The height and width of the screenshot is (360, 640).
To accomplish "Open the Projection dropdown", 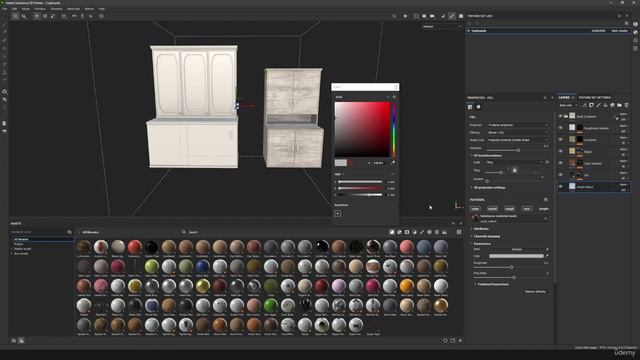I will 518,125.
